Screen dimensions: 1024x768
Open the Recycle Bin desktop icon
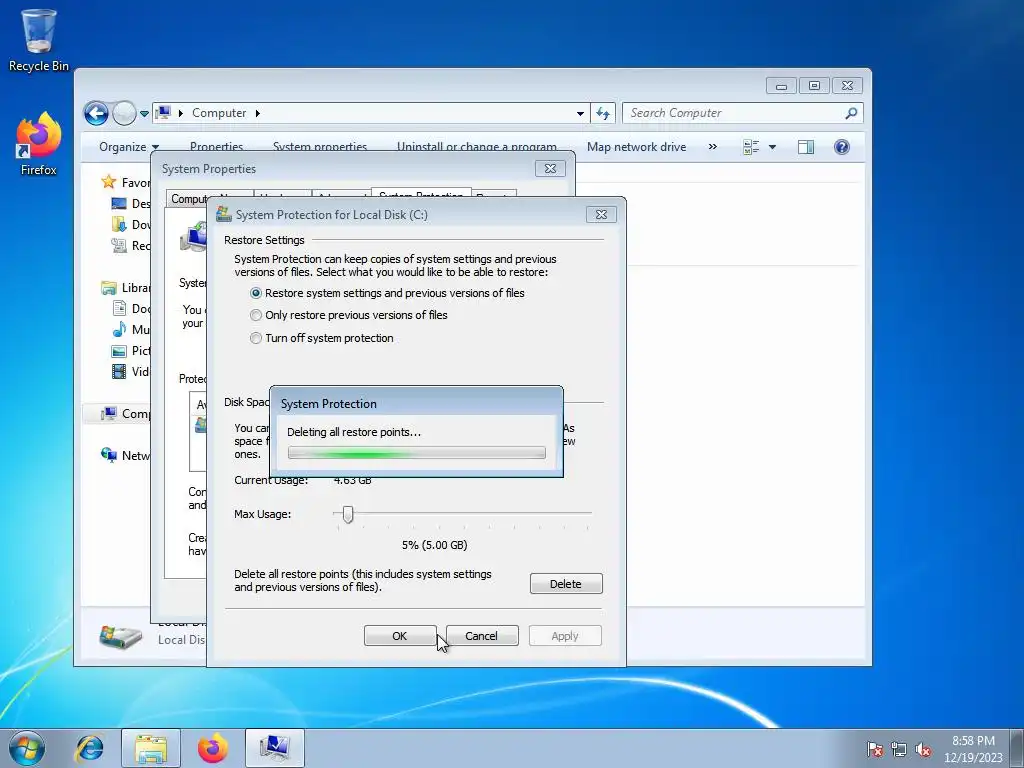tap(39, 39)
